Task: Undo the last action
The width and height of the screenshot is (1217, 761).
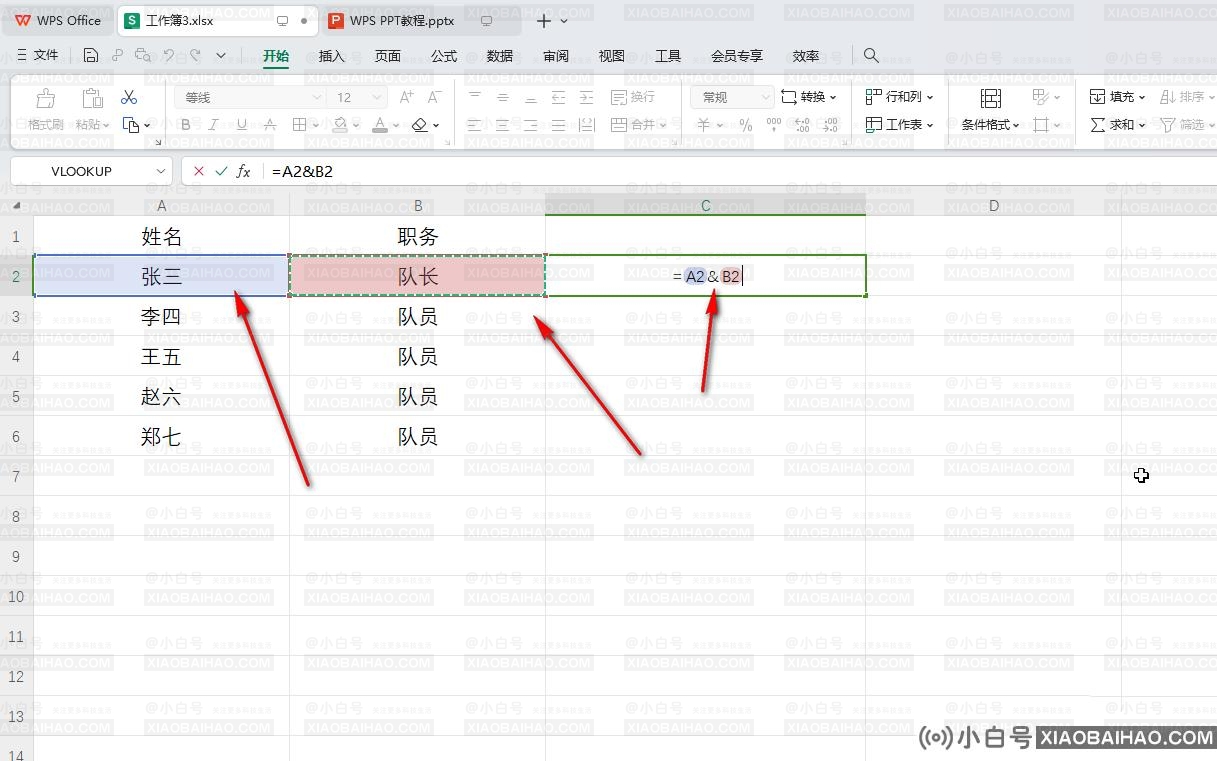Action: 169,56
